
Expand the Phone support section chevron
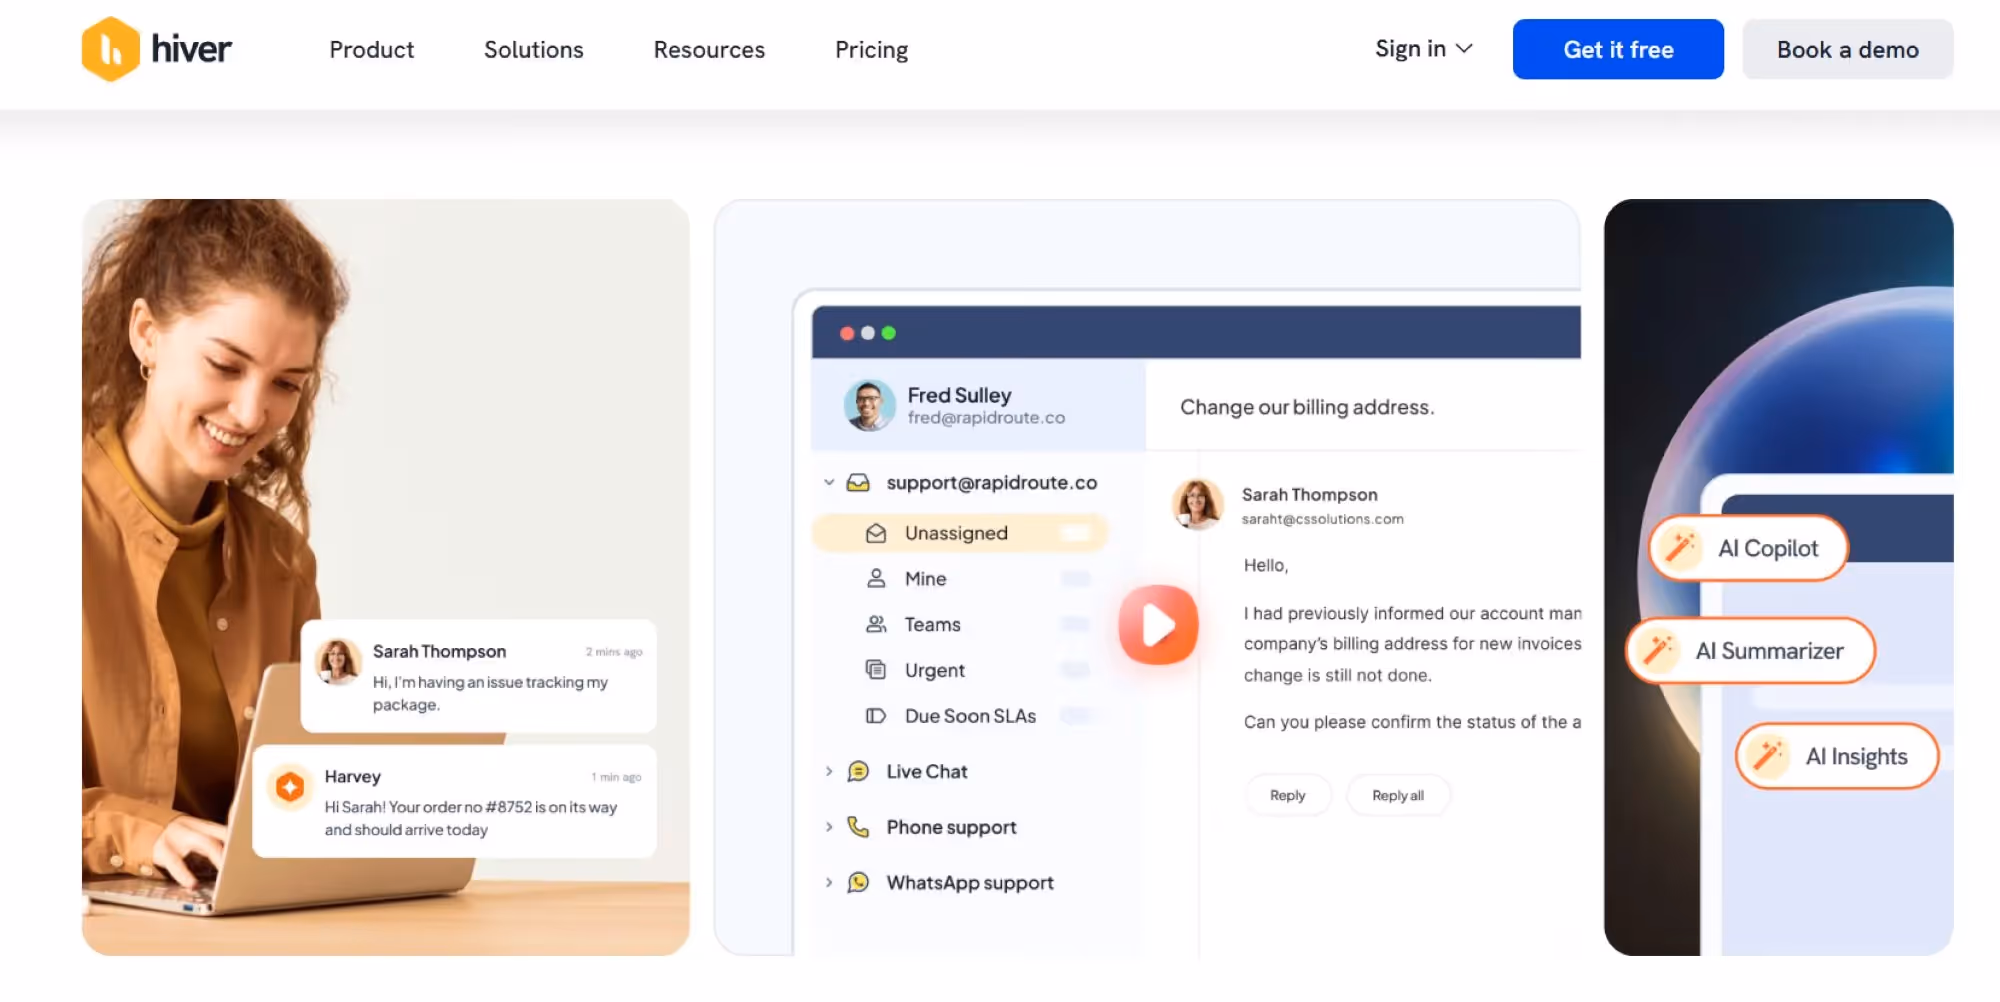coord(829,827)
